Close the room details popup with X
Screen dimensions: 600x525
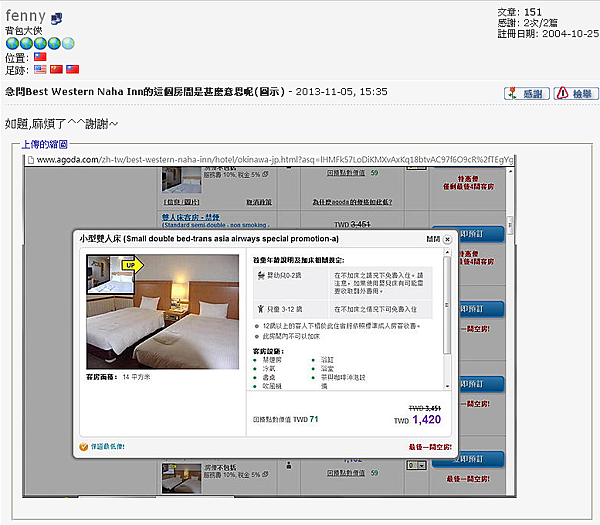(447, 239)
